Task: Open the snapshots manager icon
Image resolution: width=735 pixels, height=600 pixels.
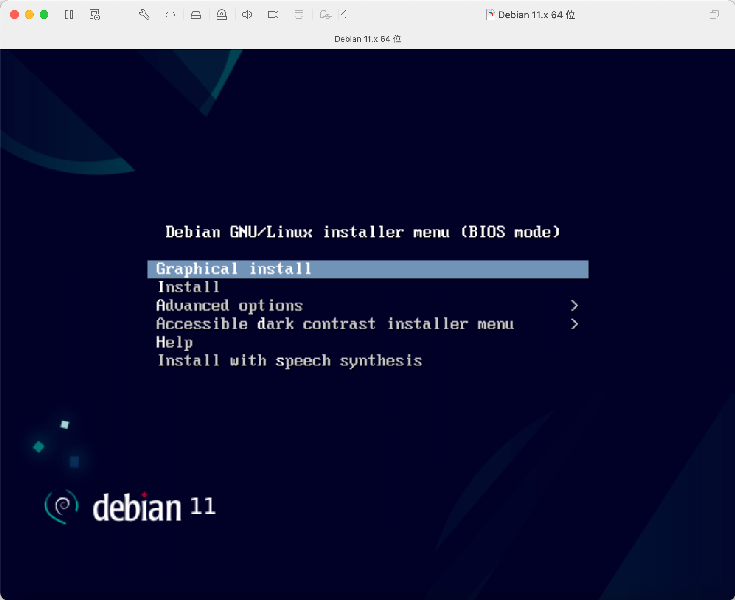Action: click(x=95, y=15)
